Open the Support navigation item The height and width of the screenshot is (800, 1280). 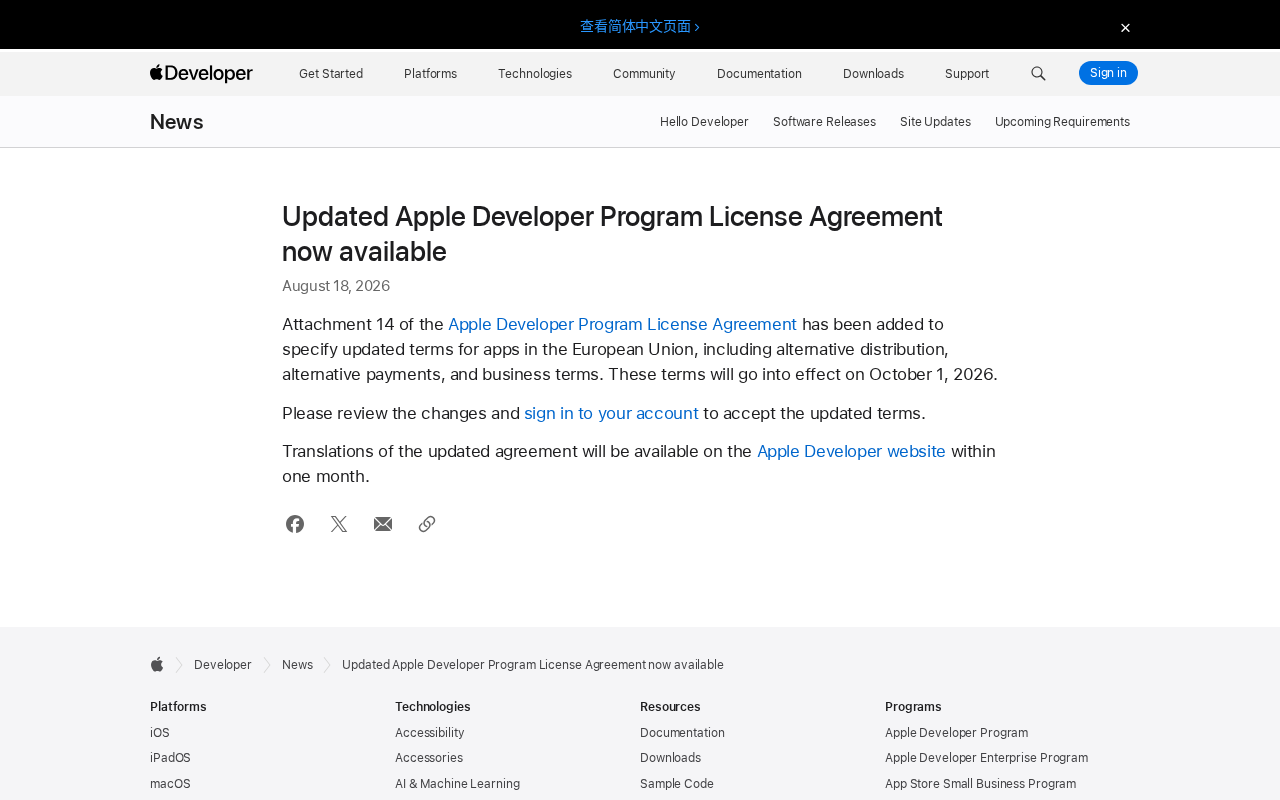pyautogui.click(x=967, y=73)
